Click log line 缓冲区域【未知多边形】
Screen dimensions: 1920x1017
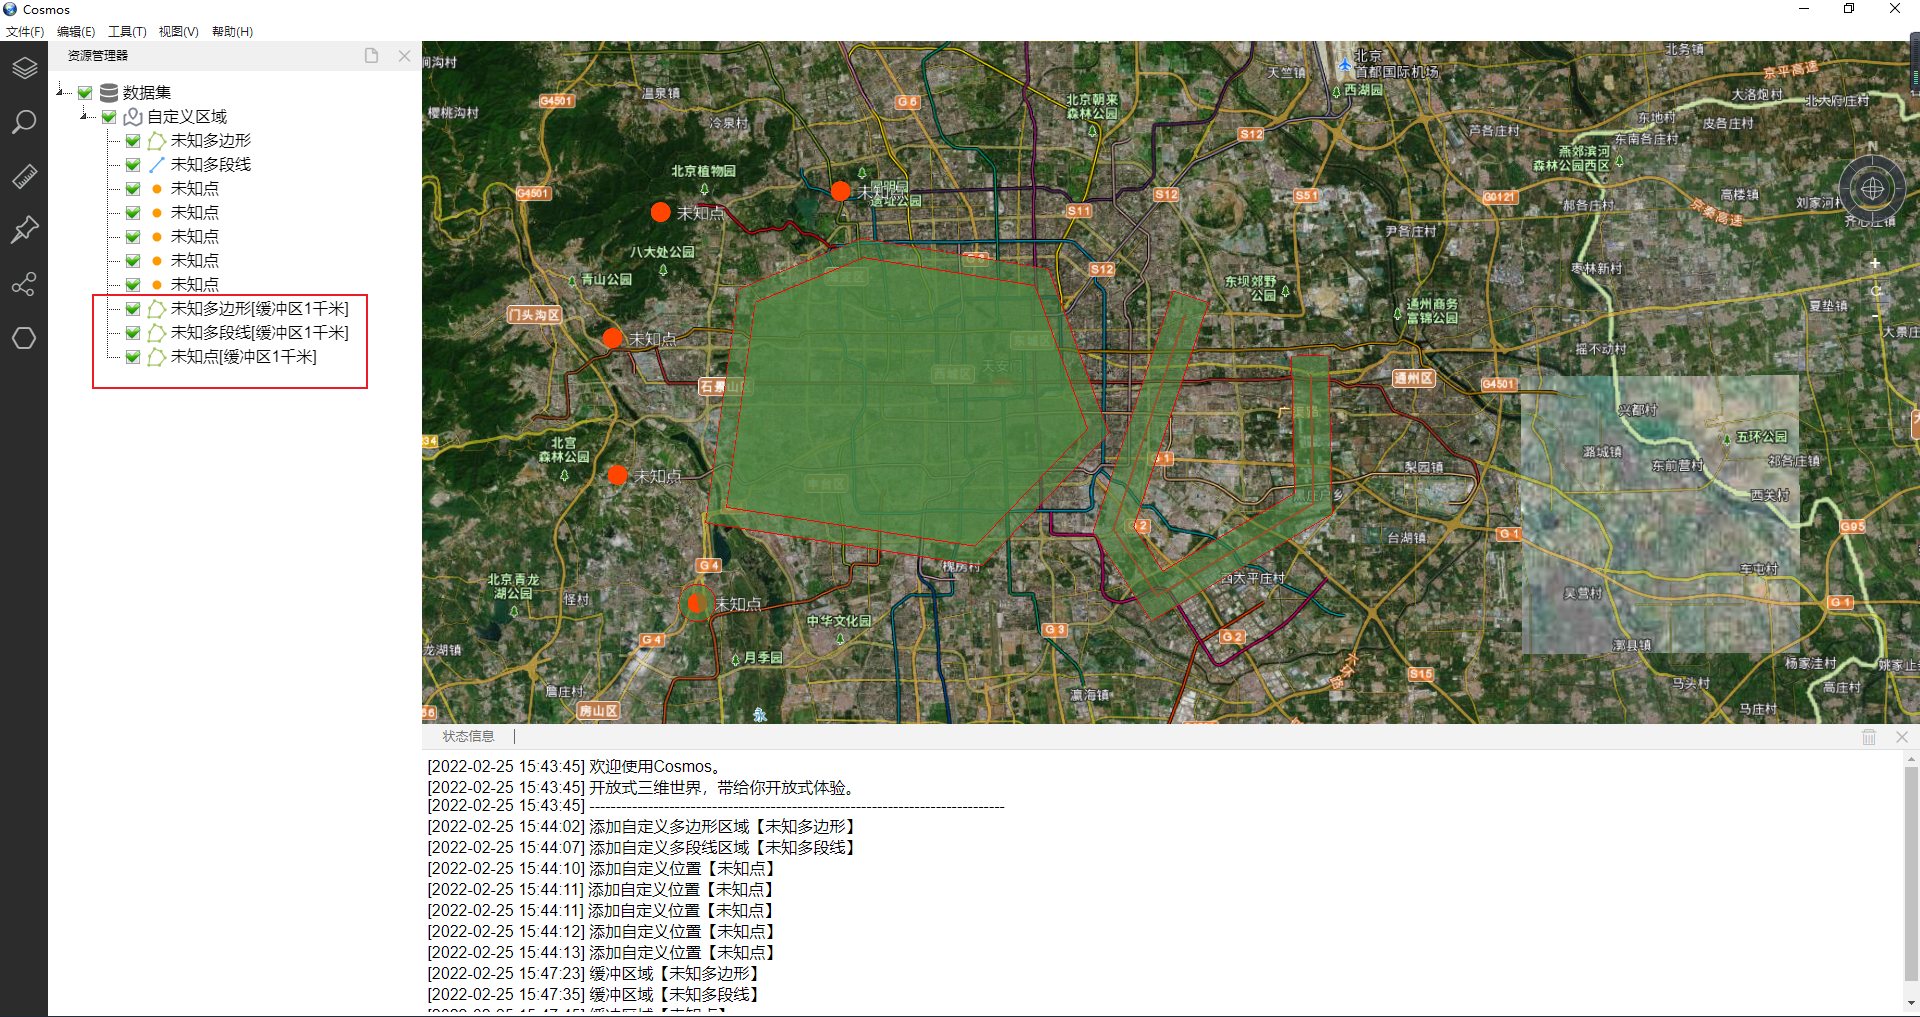point(596,974)
